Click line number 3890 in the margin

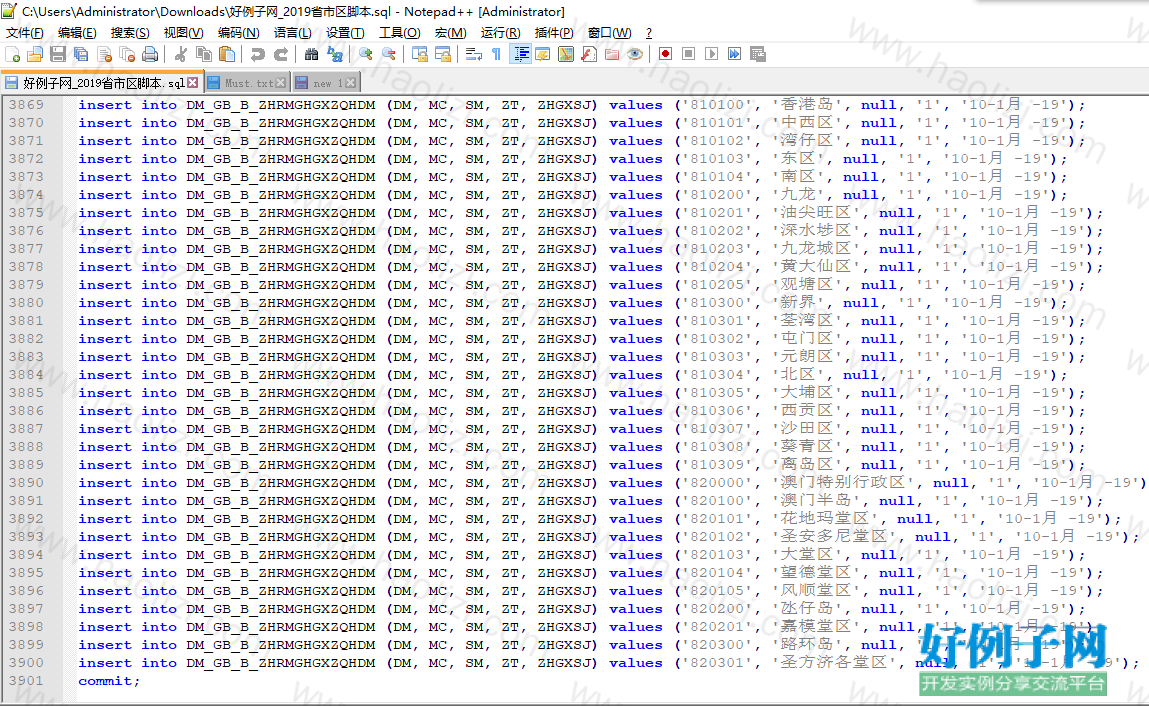(x=26, y=483)
